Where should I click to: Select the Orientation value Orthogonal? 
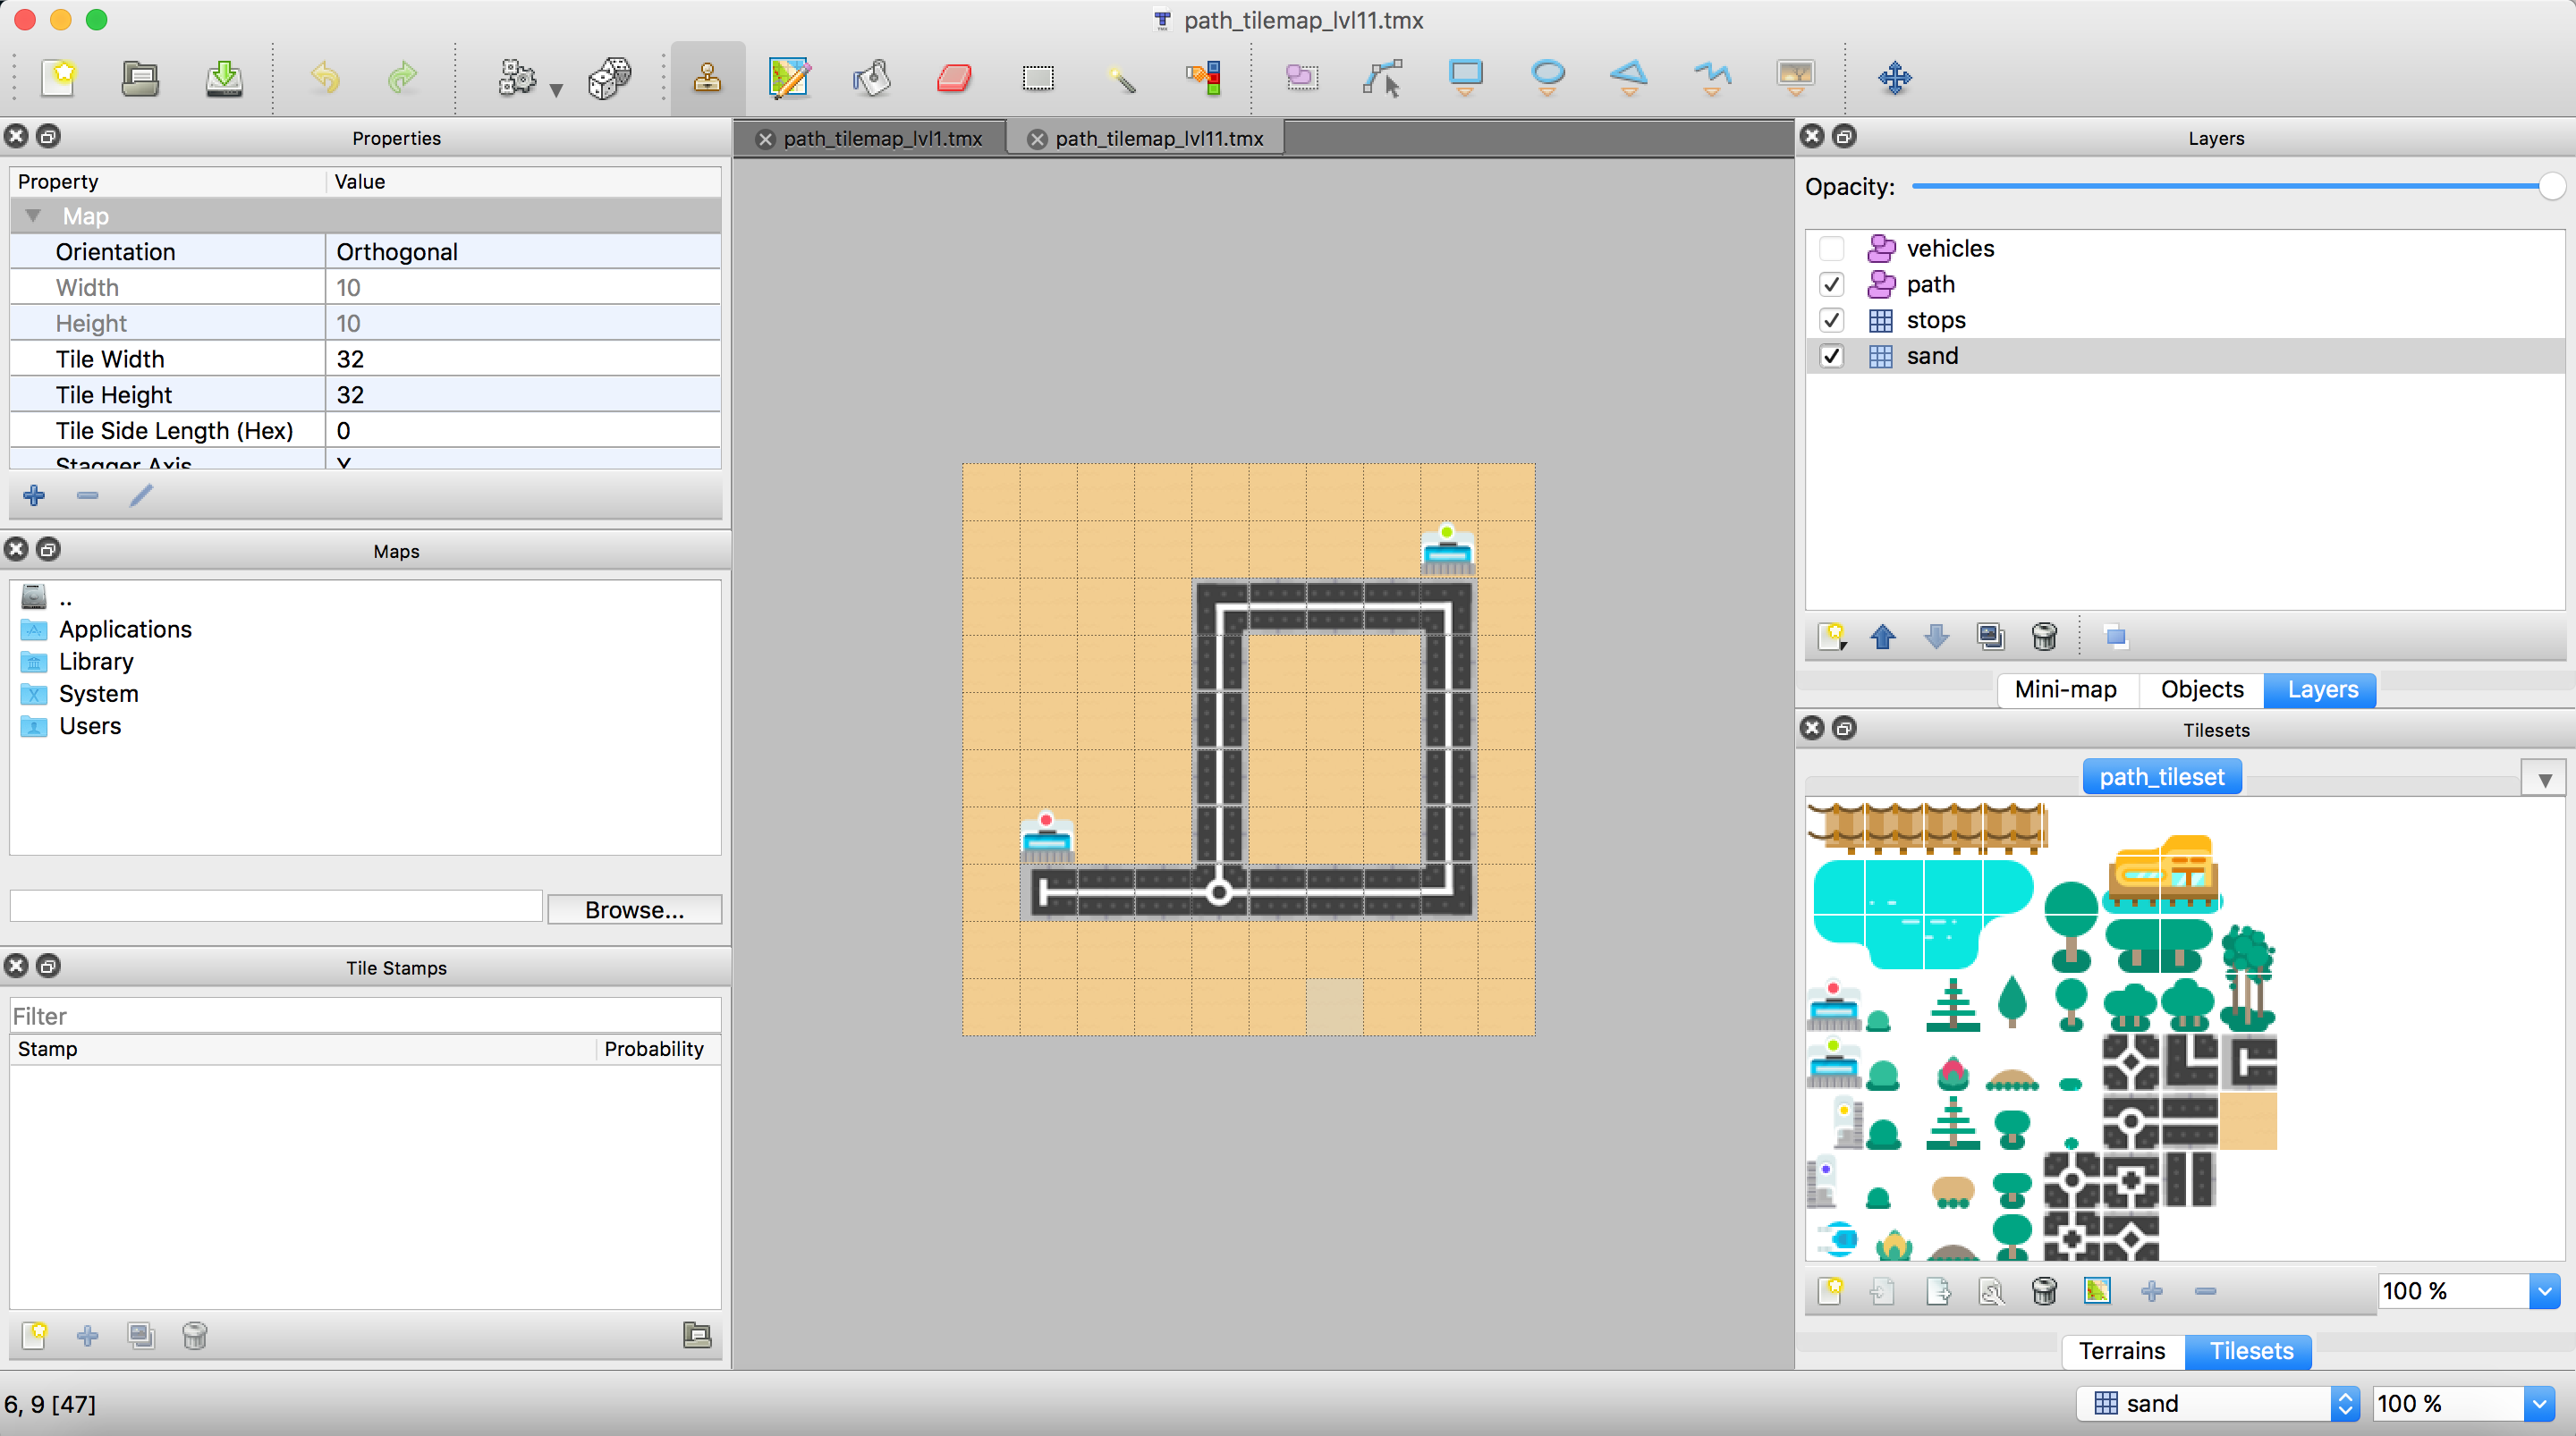click(522, 252)
